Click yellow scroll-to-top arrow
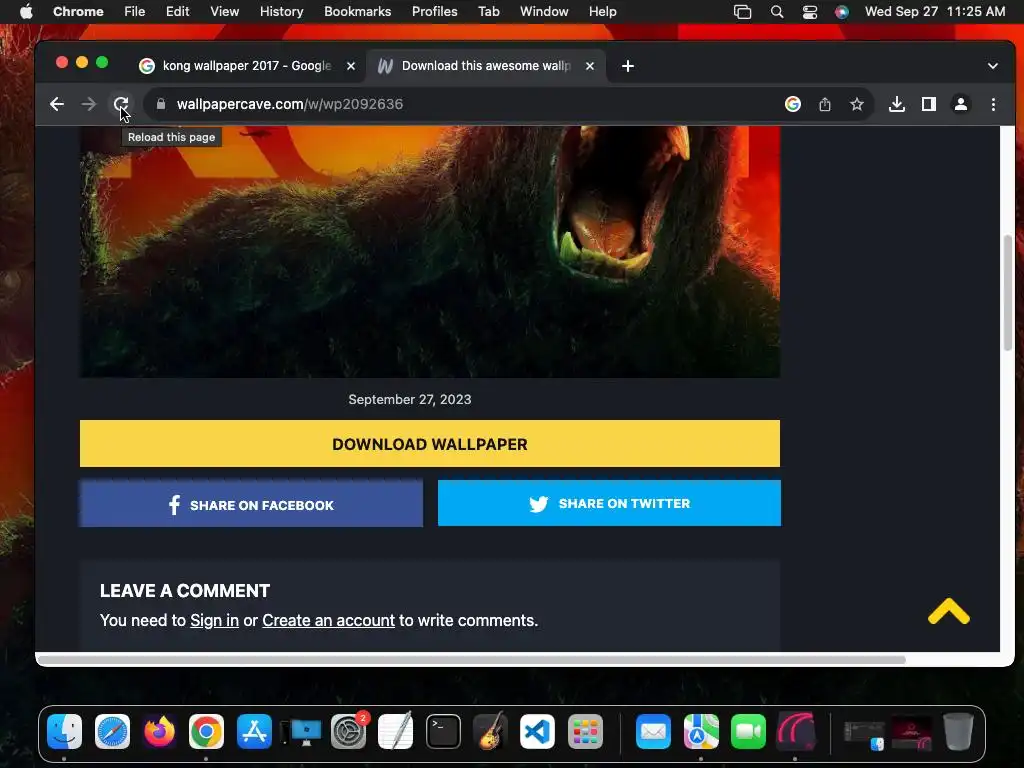Image resolution: width=1024 pixels, height=768 pixels. coord(948,611)
